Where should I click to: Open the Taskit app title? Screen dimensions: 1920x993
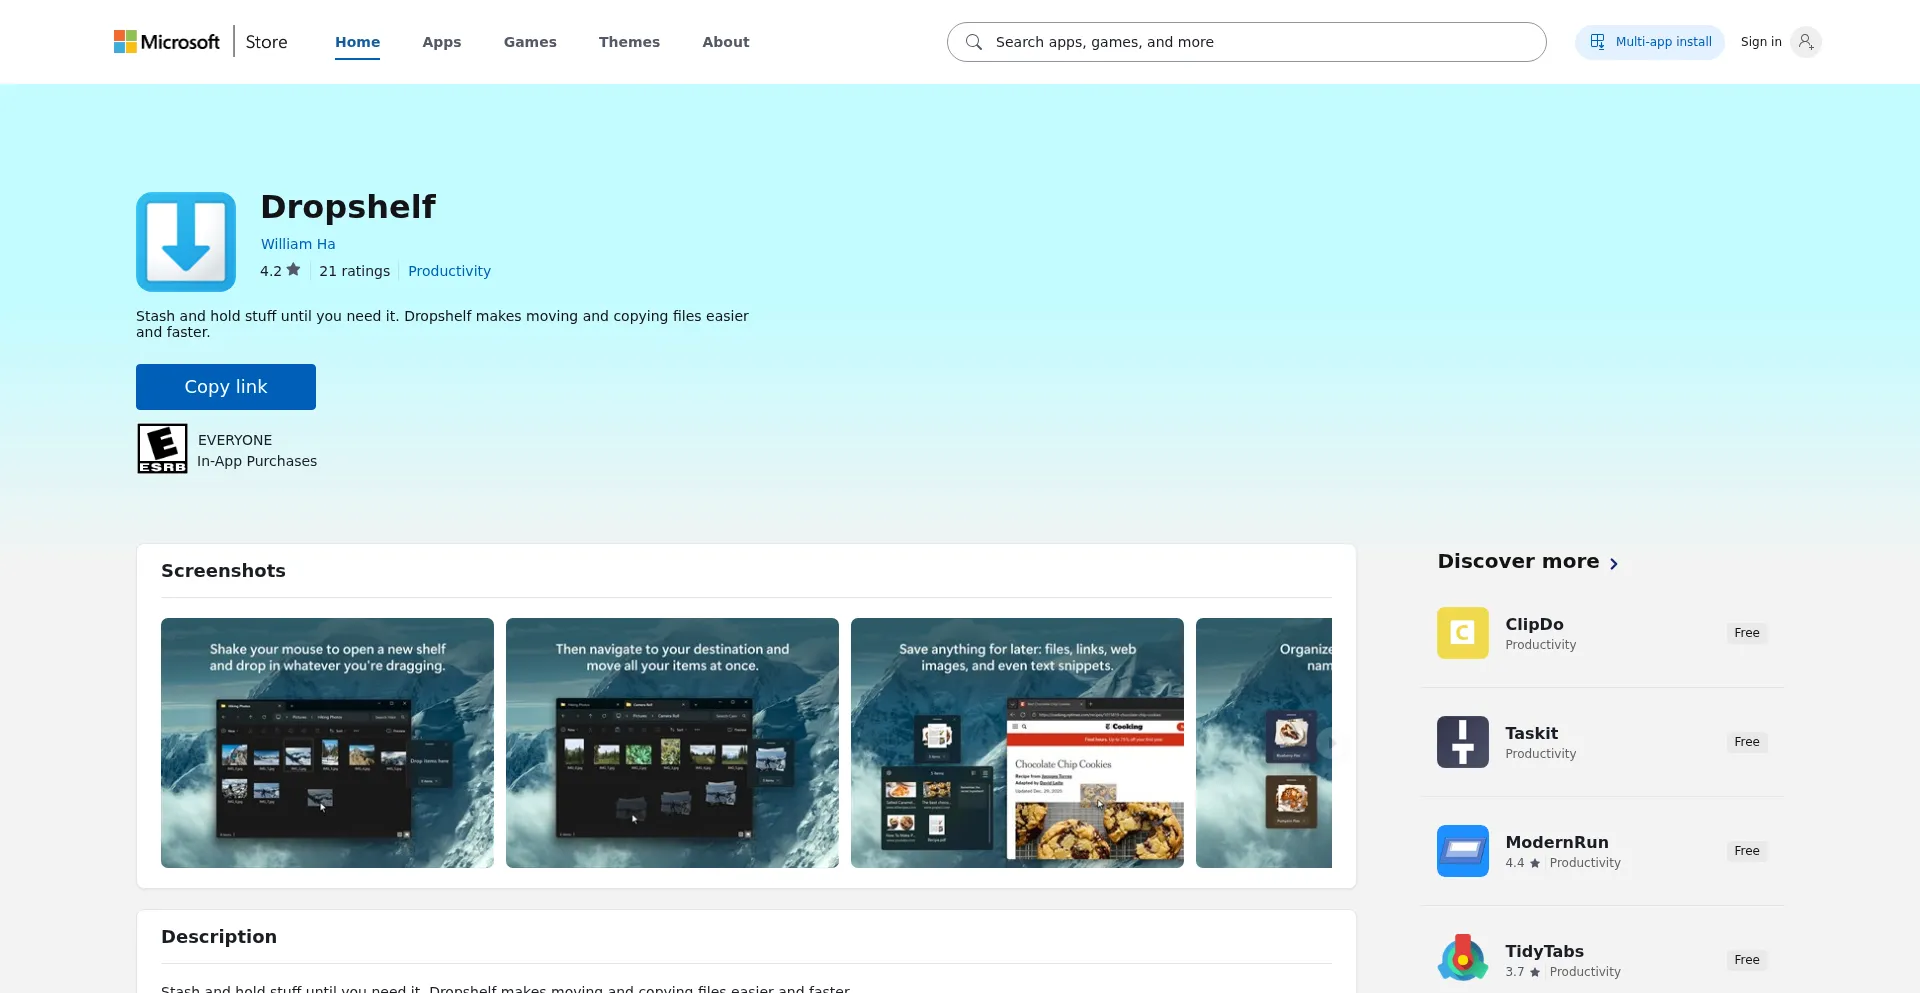(1531, 733)
